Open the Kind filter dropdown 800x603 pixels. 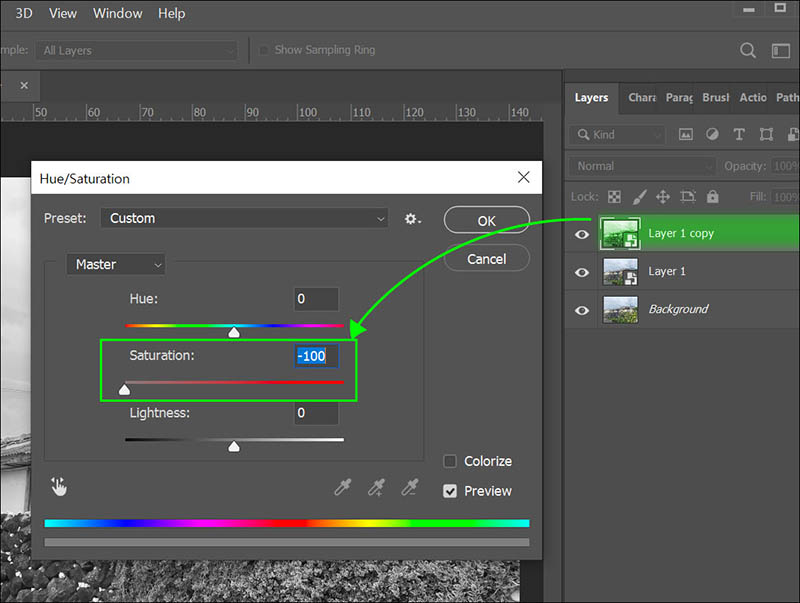(617, 135)
